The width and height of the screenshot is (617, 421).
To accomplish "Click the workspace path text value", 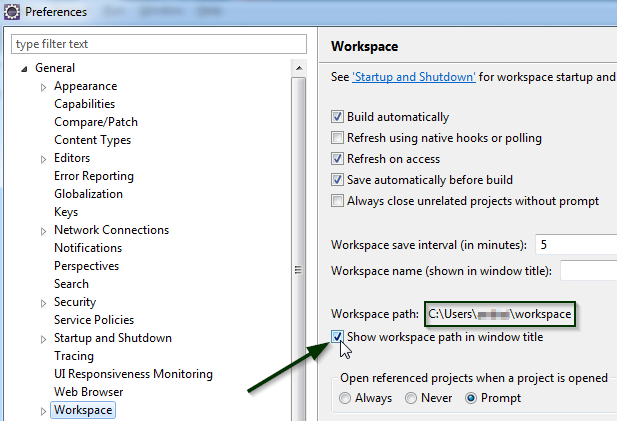I will coord(500,314).
